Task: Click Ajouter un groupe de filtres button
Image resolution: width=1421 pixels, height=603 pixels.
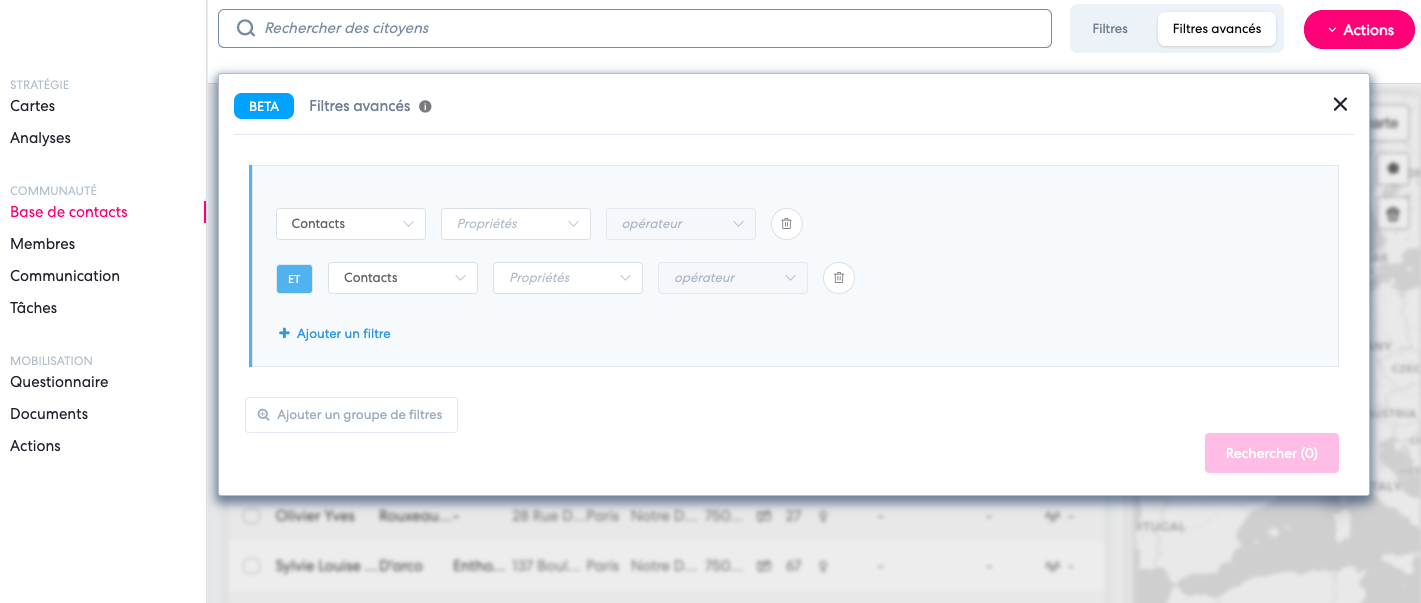Action: (351, 415)
